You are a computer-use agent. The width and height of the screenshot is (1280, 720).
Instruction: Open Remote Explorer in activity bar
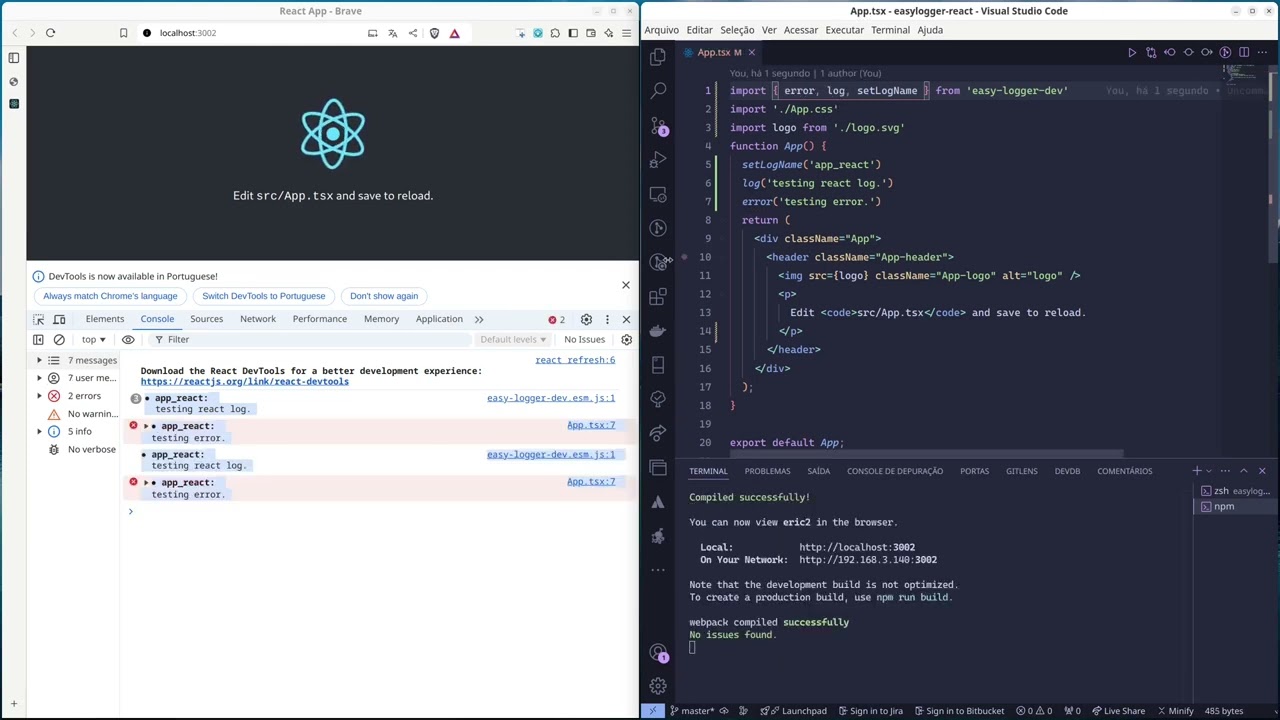click(658, 194)
